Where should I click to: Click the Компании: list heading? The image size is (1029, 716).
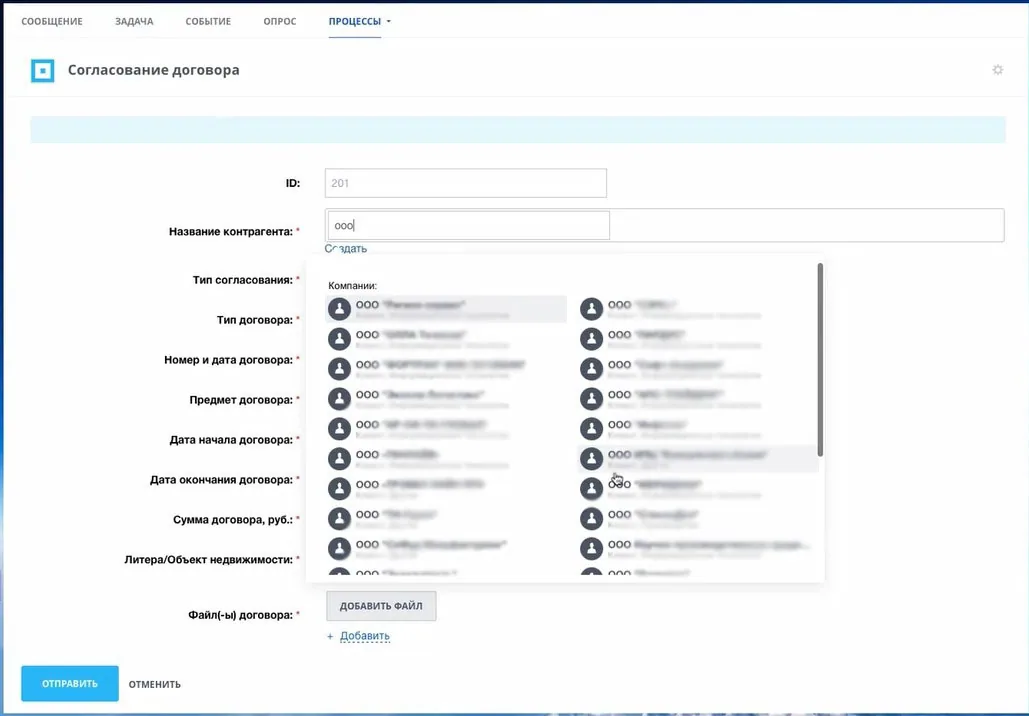pyautogui.click(x=352, y=285)
